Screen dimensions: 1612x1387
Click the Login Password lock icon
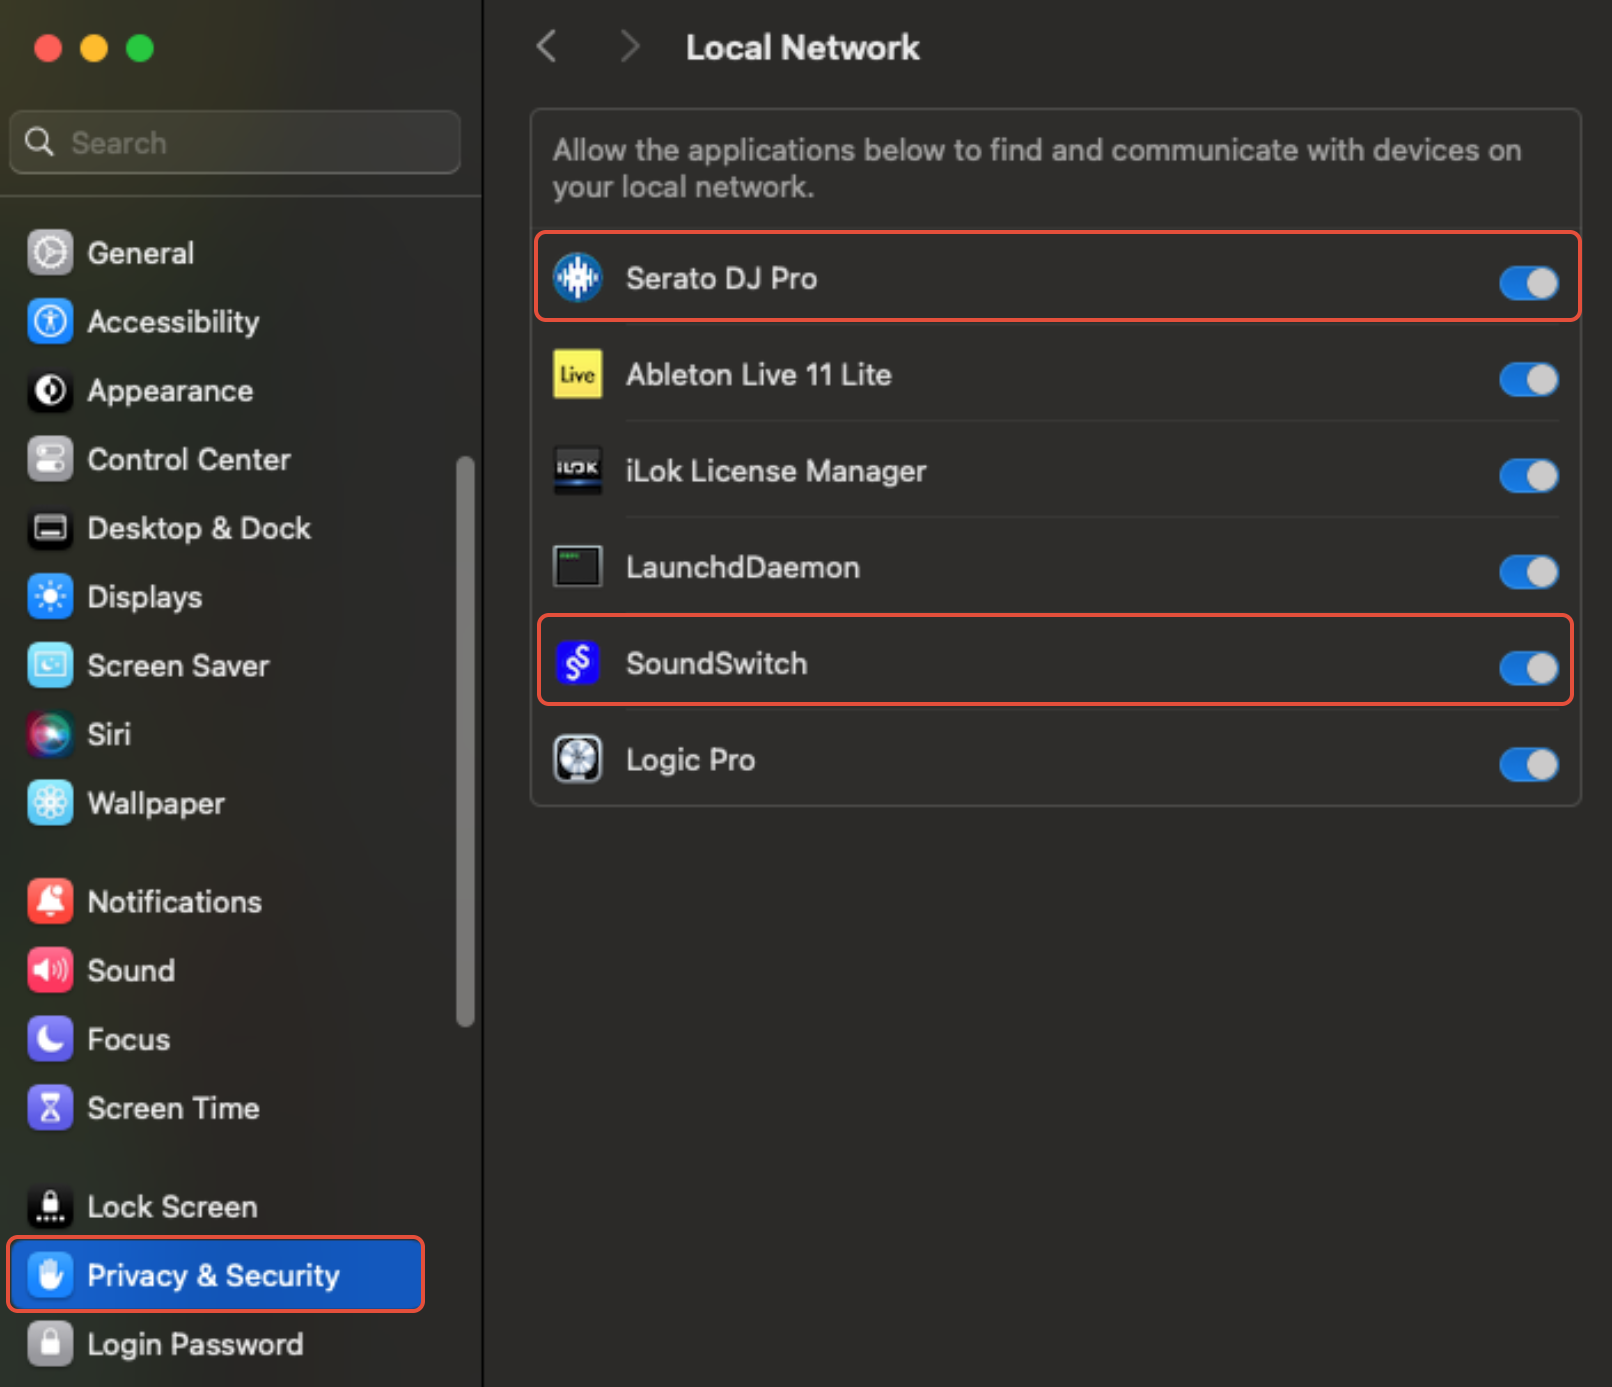click(x=50, y=1344)
